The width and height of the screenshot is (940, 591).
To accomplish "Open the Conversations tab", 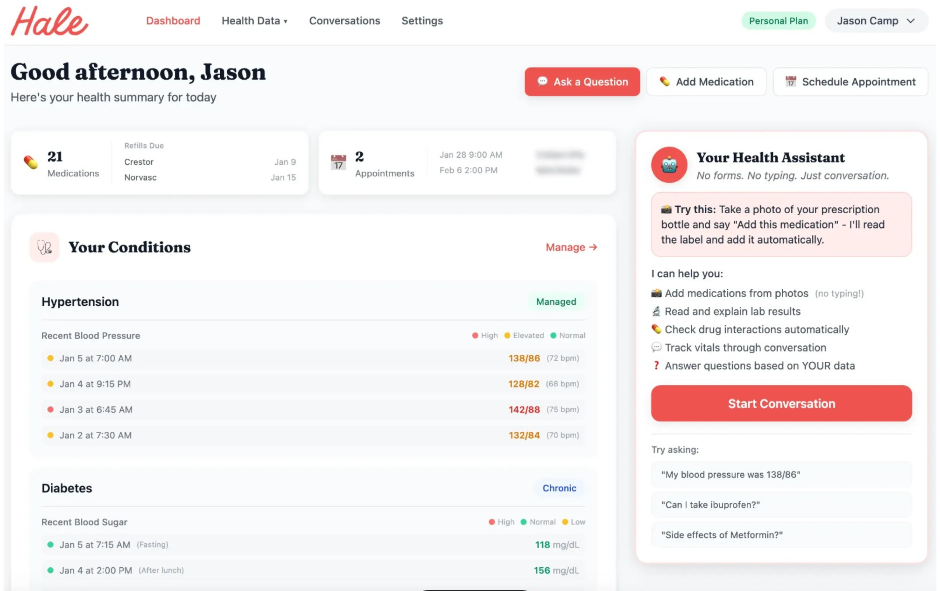I will click(344, 21).
